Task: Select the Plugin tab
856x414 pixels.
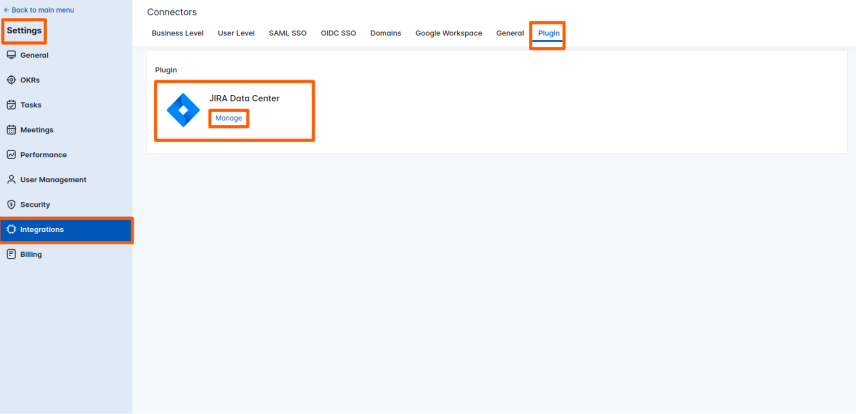Action: coord(549,33)
